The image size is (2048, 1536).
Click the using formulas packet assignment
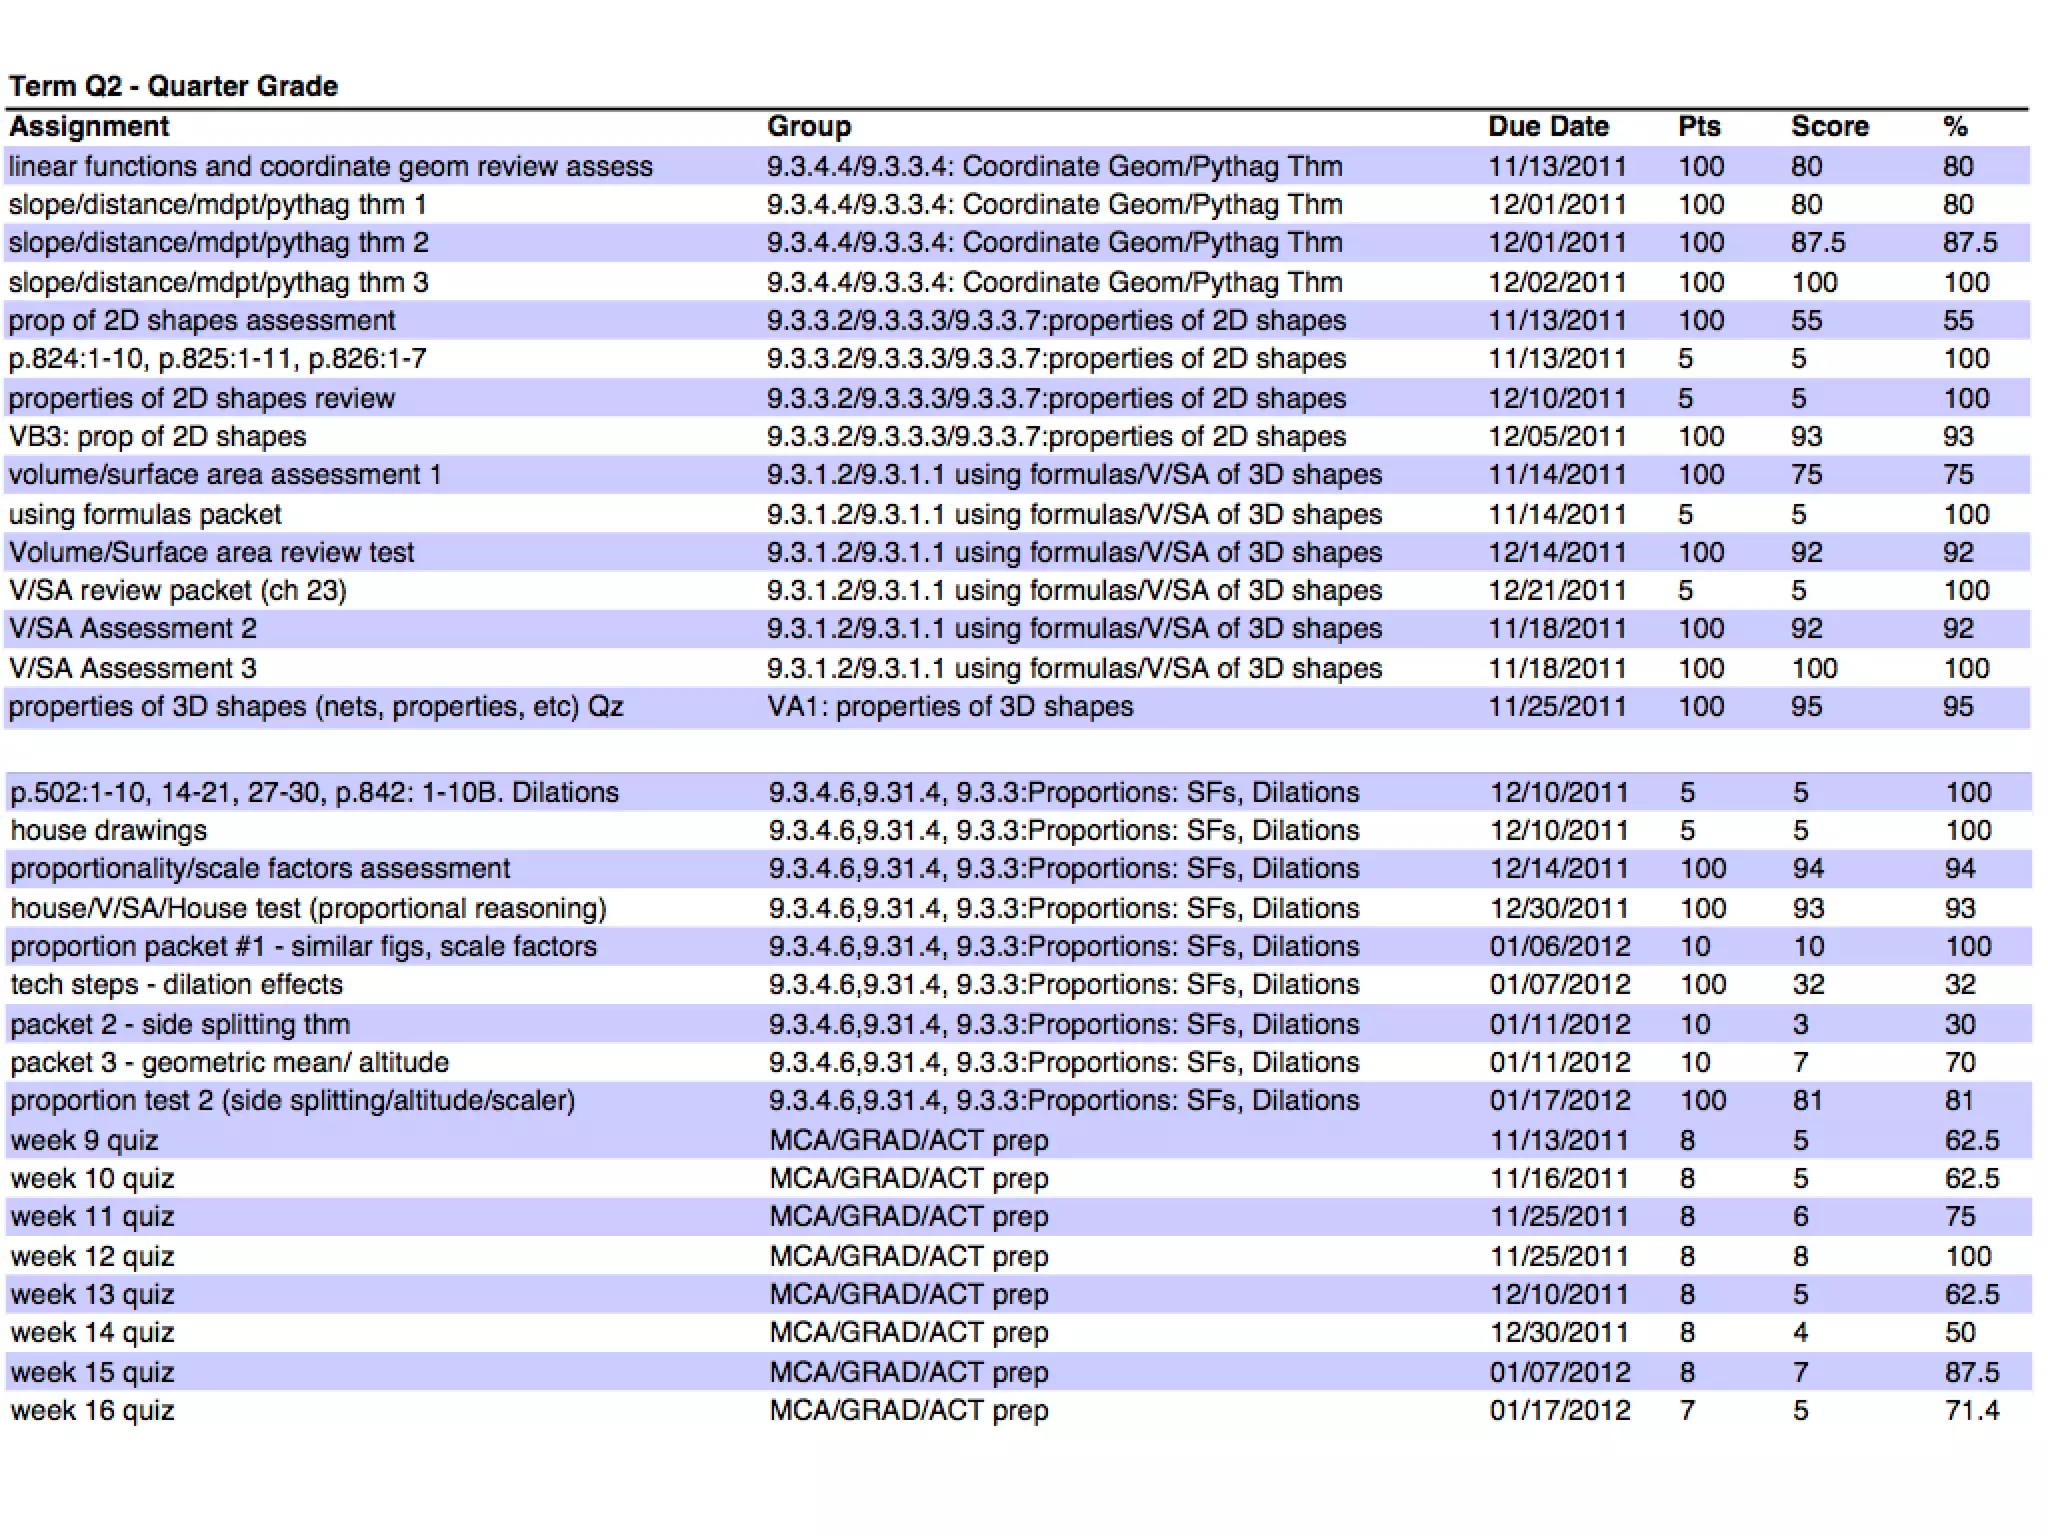(x=145, y=515)
